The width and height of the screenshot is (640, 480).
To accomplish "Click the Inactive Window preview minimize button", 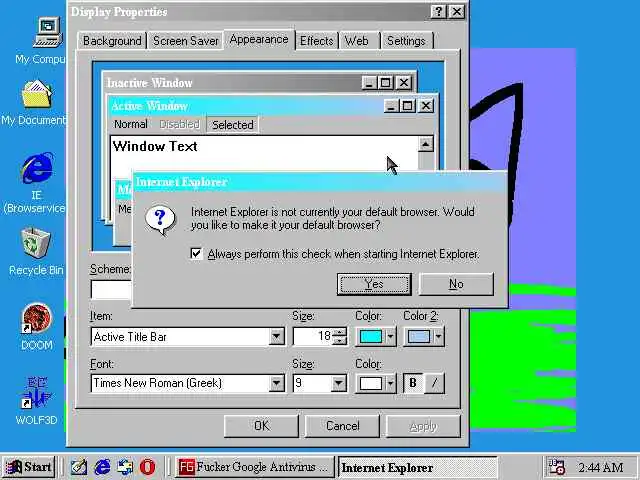I will (x=369, y=83).
